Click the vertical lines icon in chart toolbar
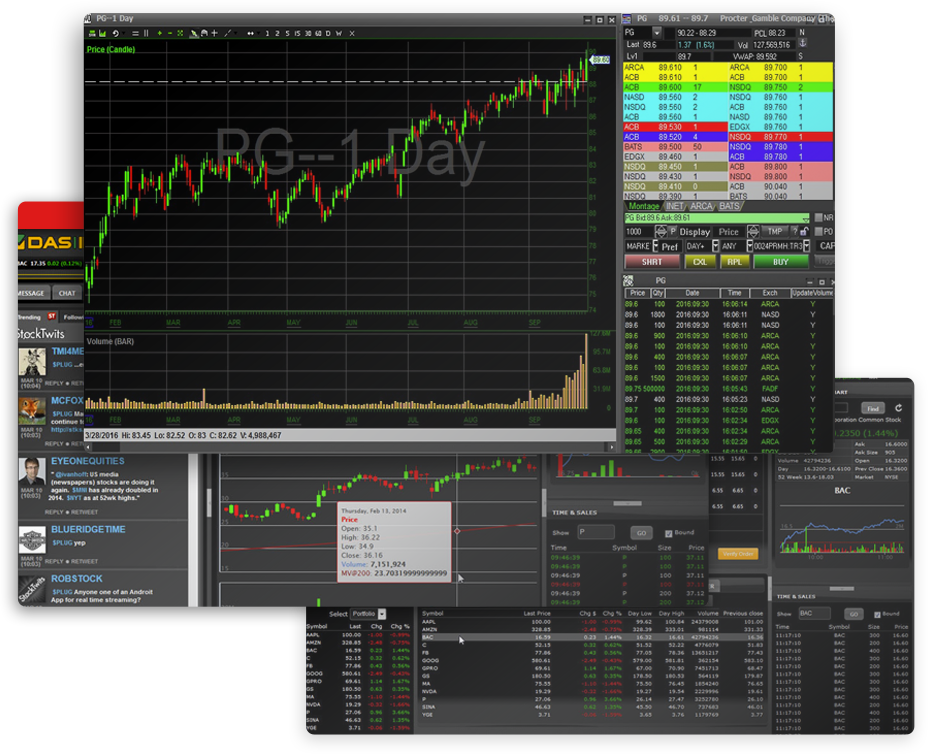 146,34
